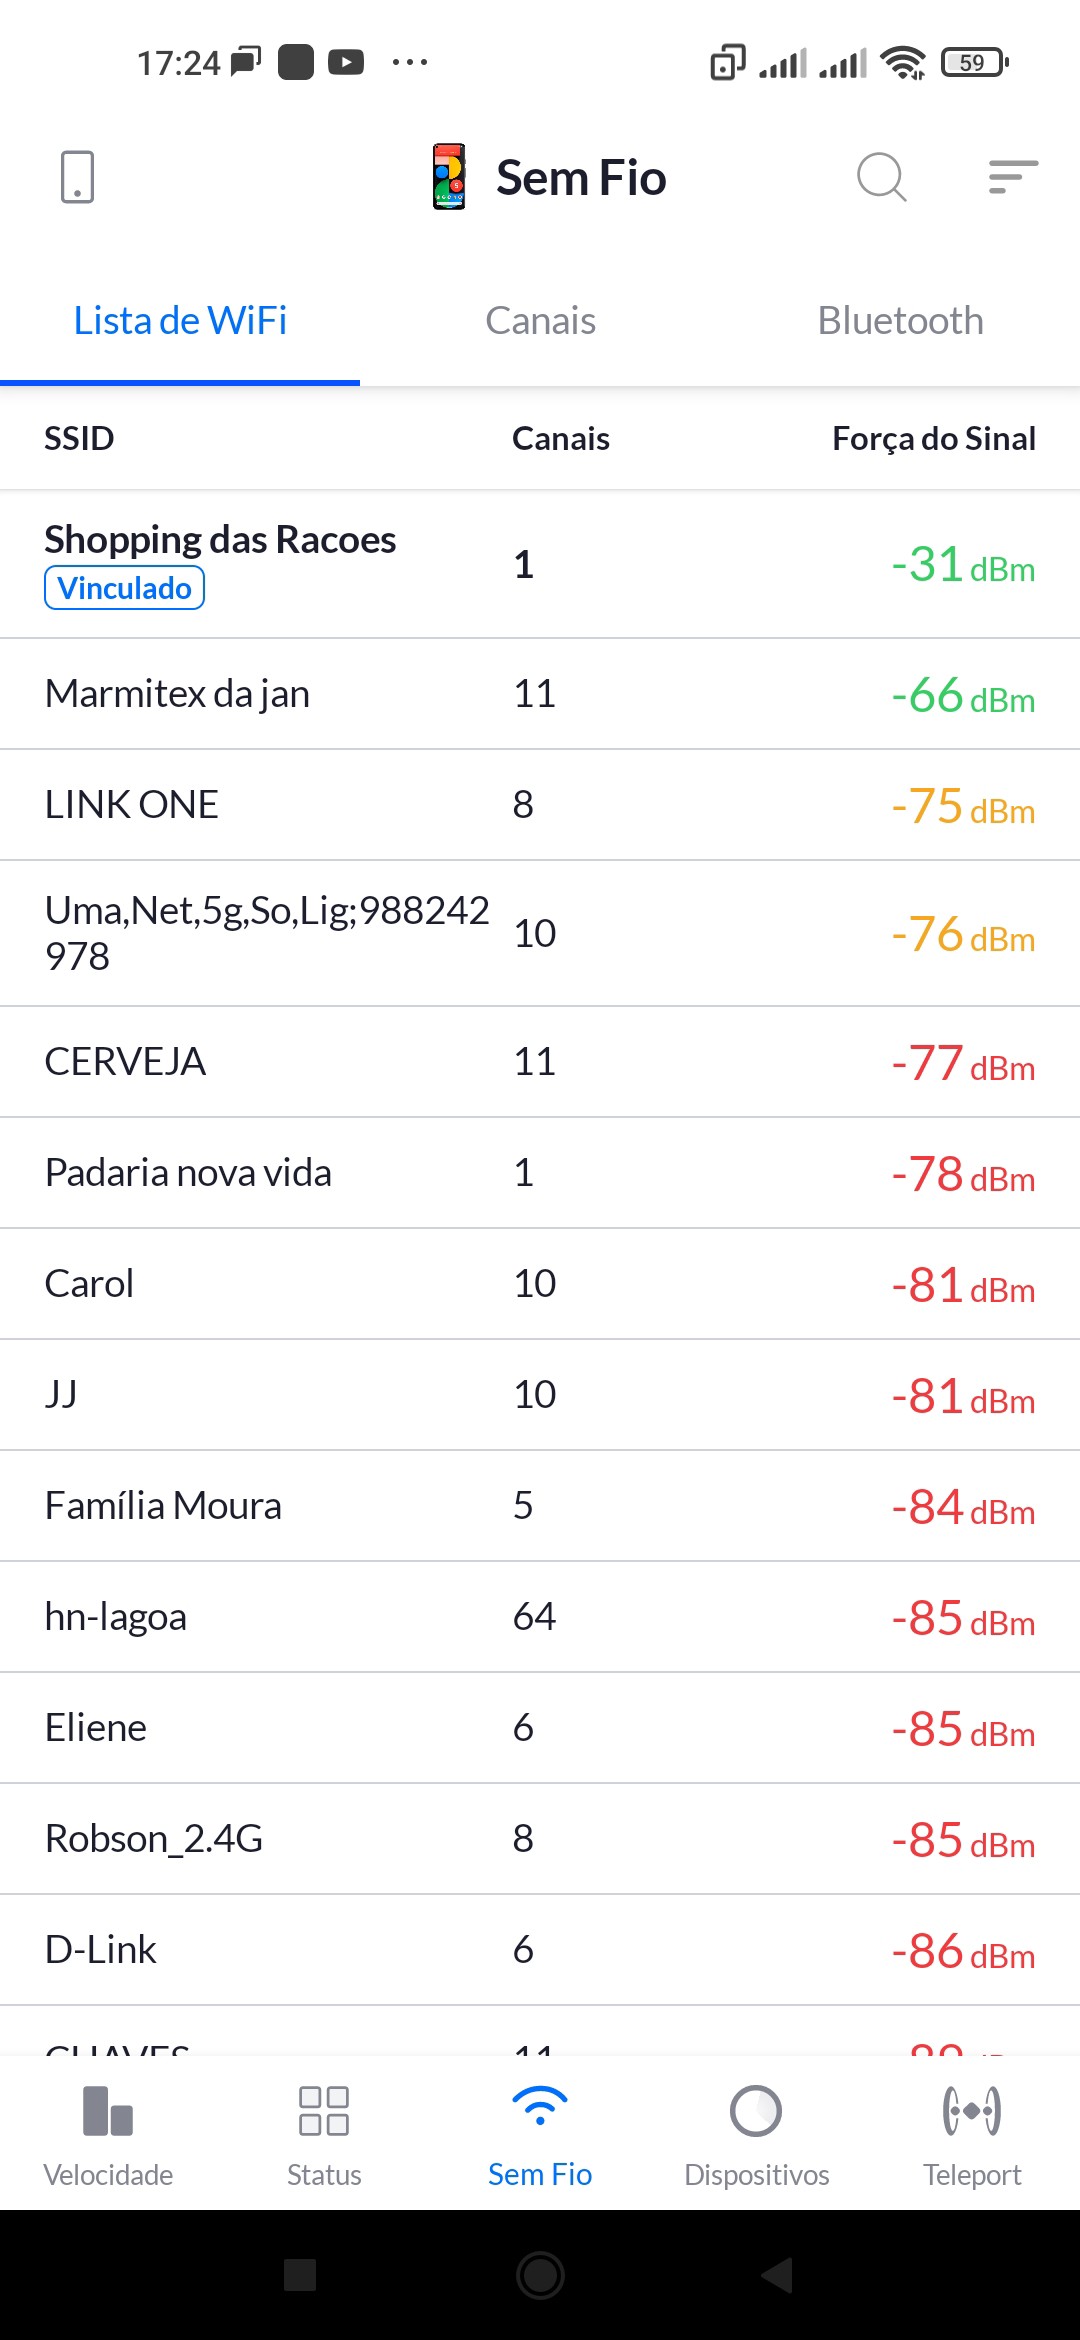Viewport: 1080px width, 2340px height.
Task: Tap the Pixel phone thumbnail beside title
Action: [449, 177]
